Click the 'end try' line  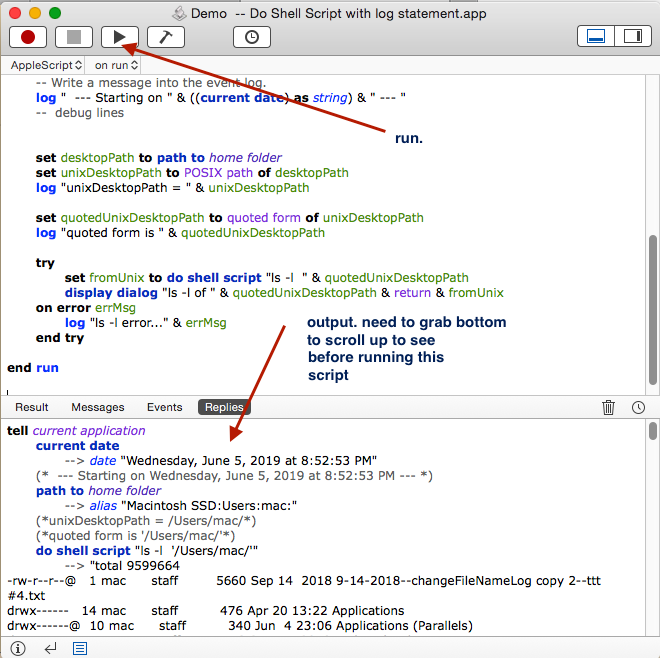60,338
